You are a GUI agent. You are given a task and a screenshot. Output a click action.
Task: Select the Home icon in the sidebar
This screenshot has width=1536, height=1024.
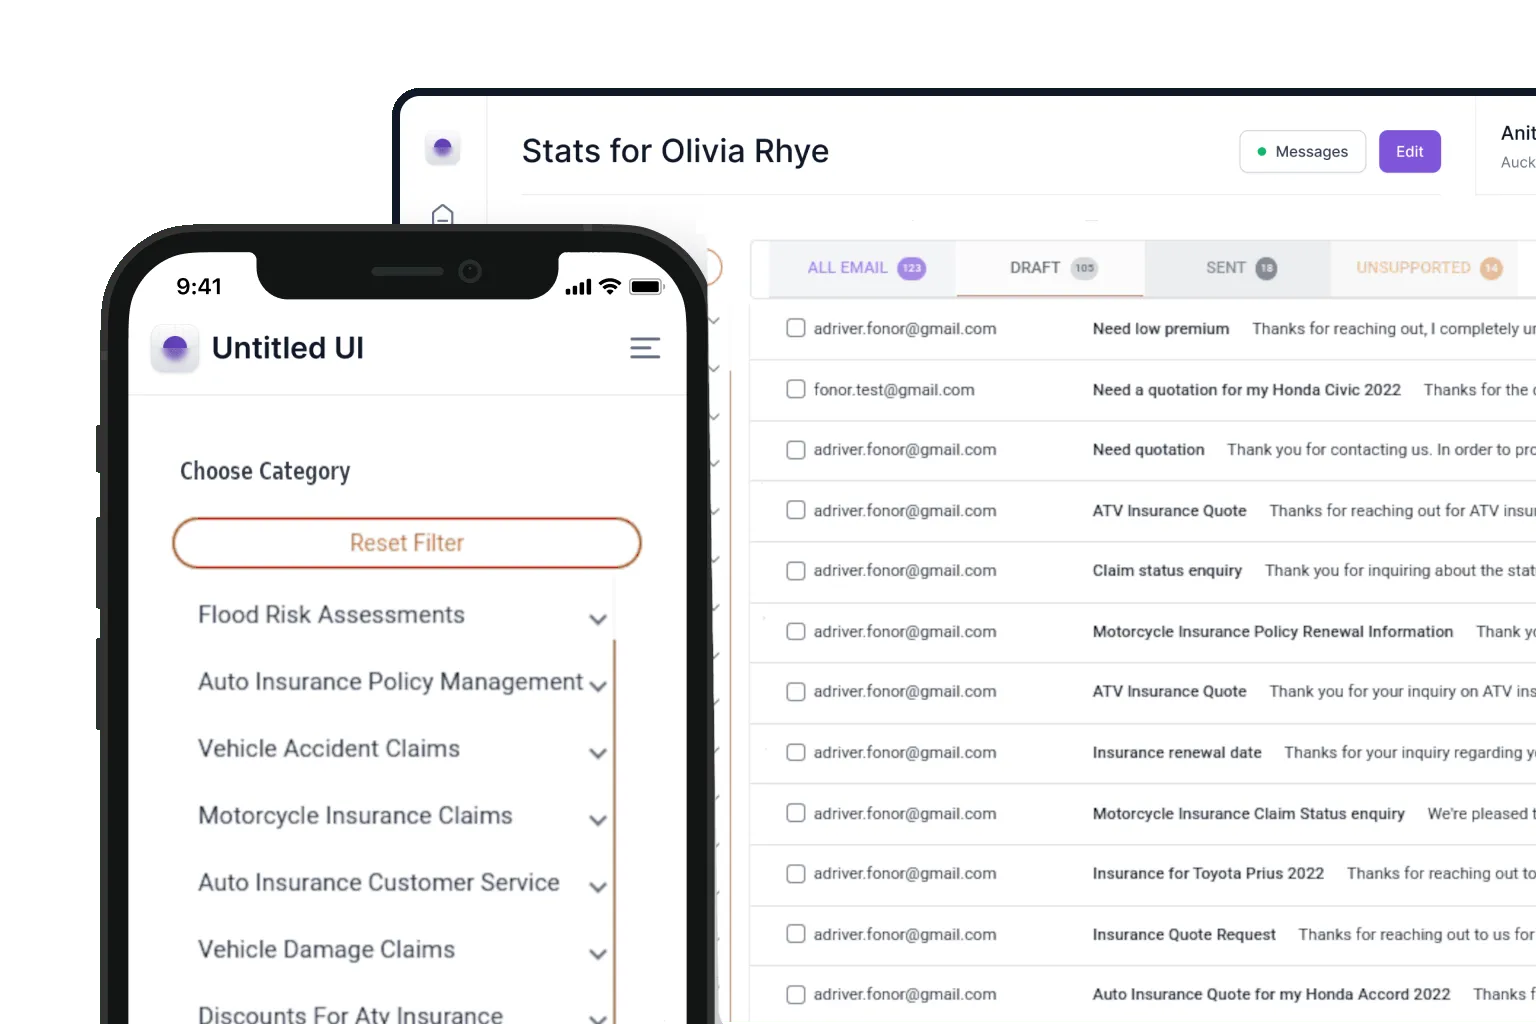pyautogui.click(x=443, y=215)
